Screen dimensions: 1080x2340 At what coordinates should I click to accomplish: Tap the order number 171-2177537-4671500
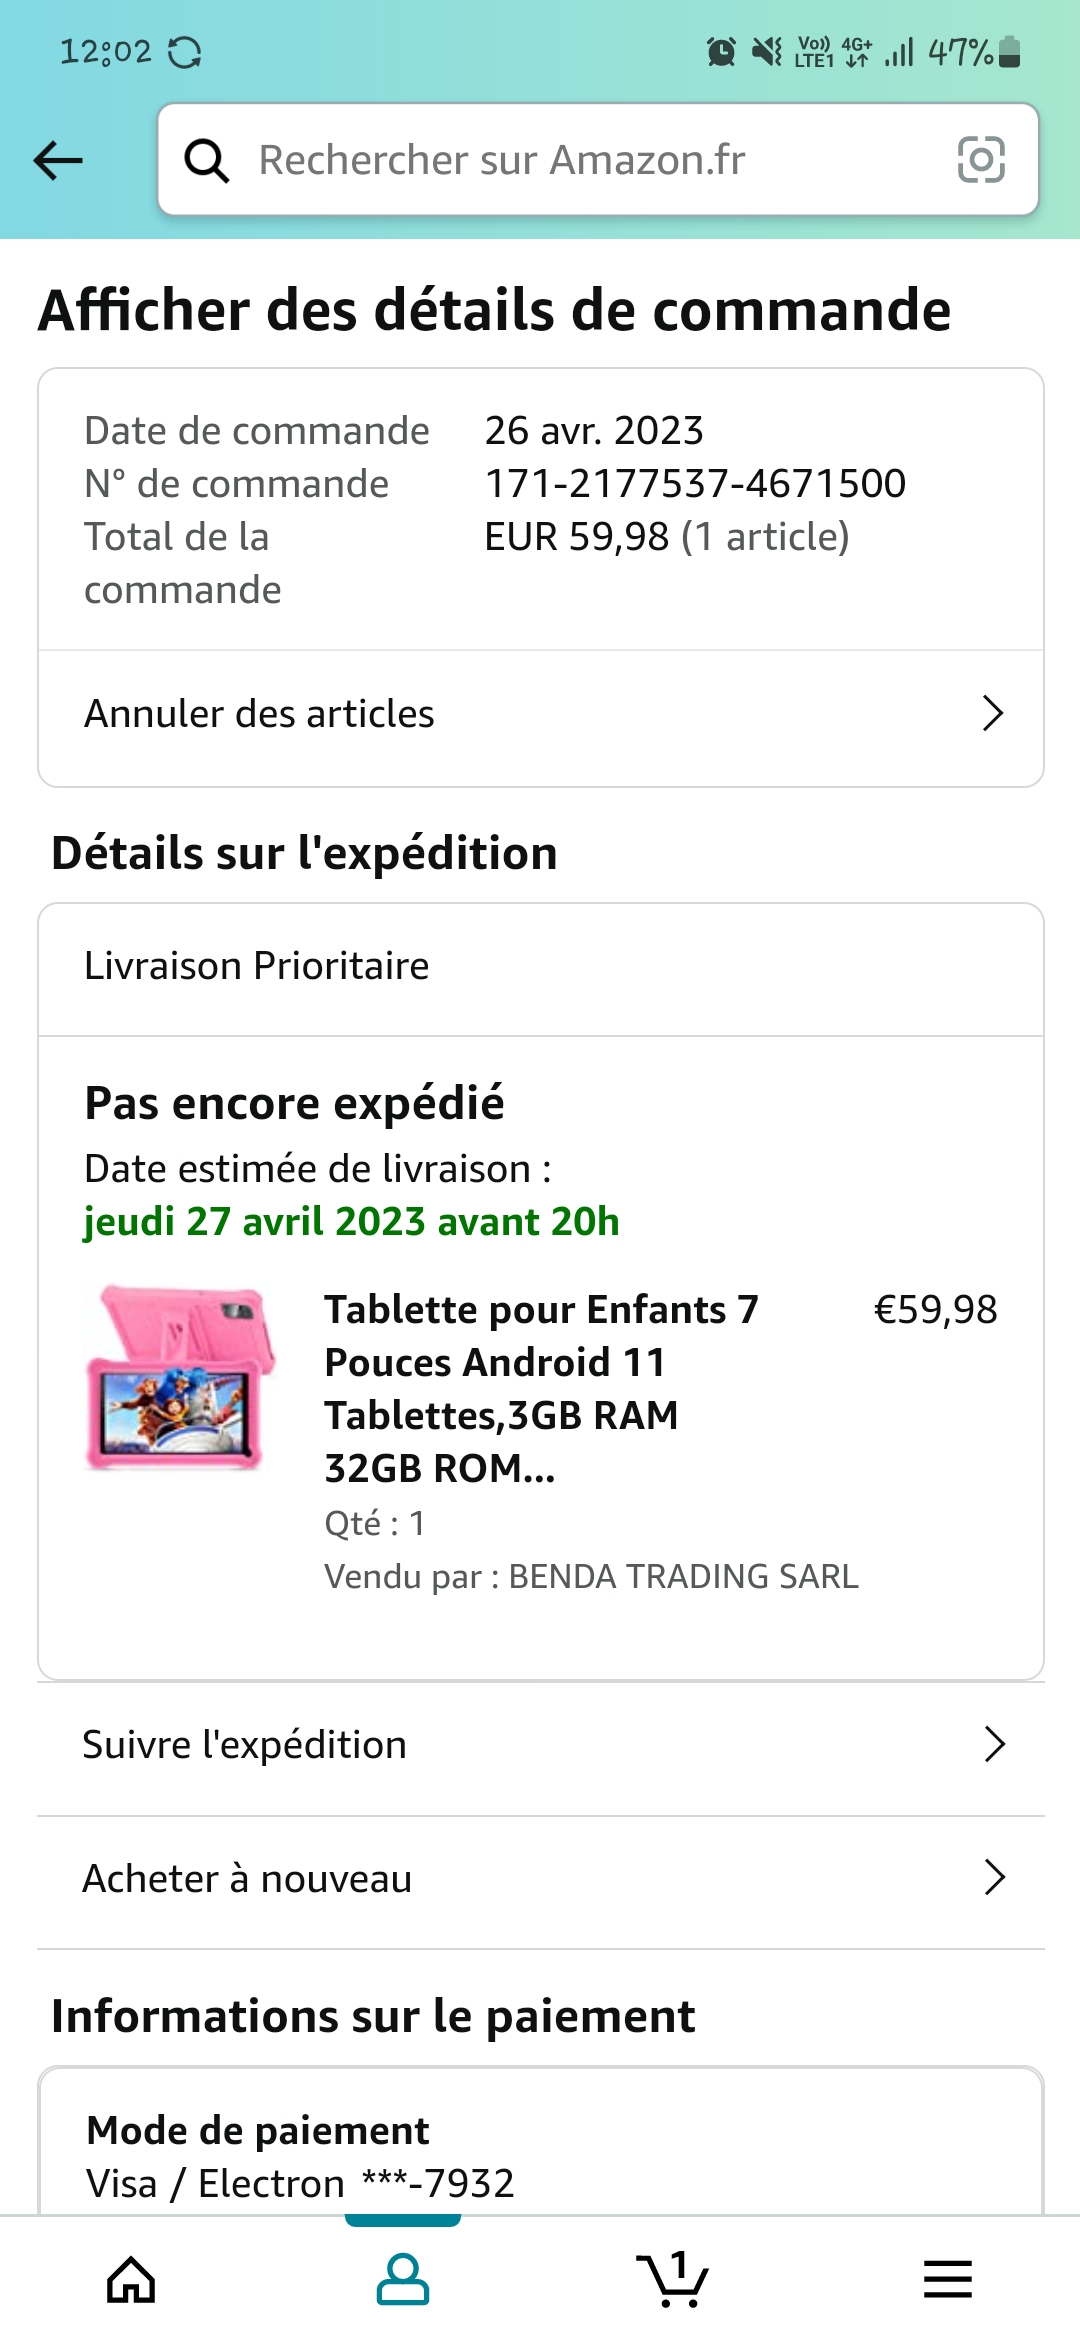(695, 484)
